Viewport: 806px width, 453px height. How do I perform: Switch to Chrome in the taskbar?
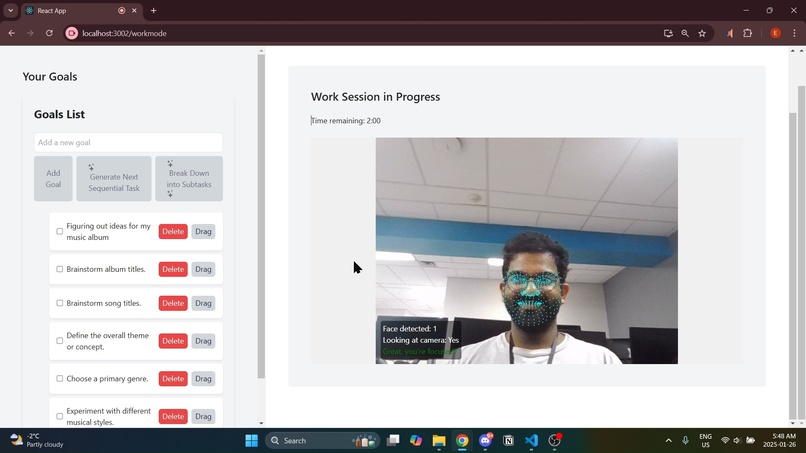point(462,440)
